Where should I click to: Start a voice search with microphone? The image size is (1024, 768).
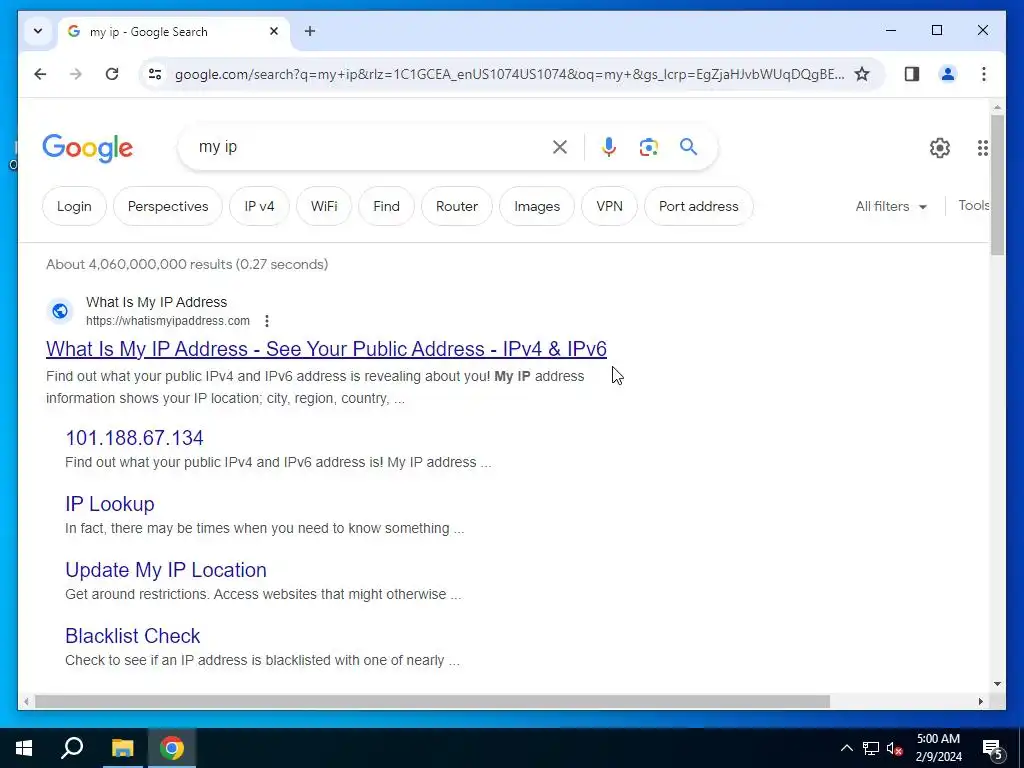coord(609,147)
